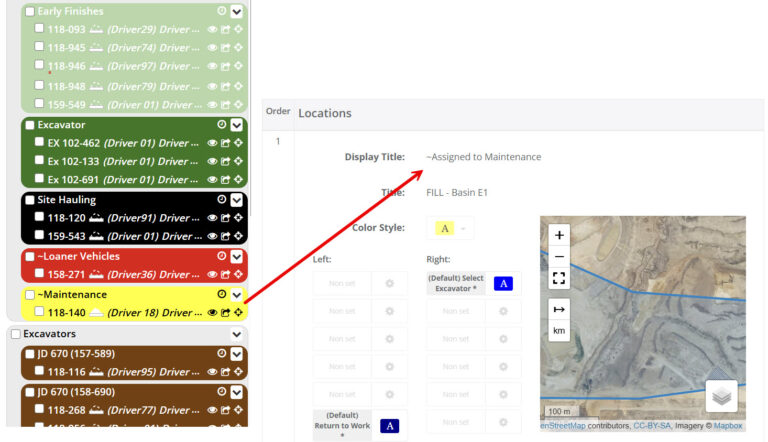Click (Default) Return to Work button
This screenshot has height=442, width=768.
click(x=342, y=425)
